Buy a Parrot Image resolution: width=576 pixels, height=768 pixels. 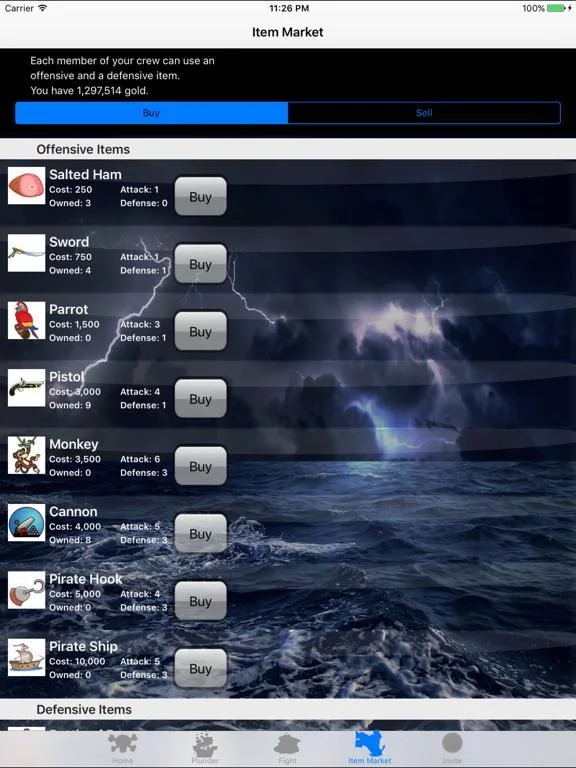tap(201, 331)
